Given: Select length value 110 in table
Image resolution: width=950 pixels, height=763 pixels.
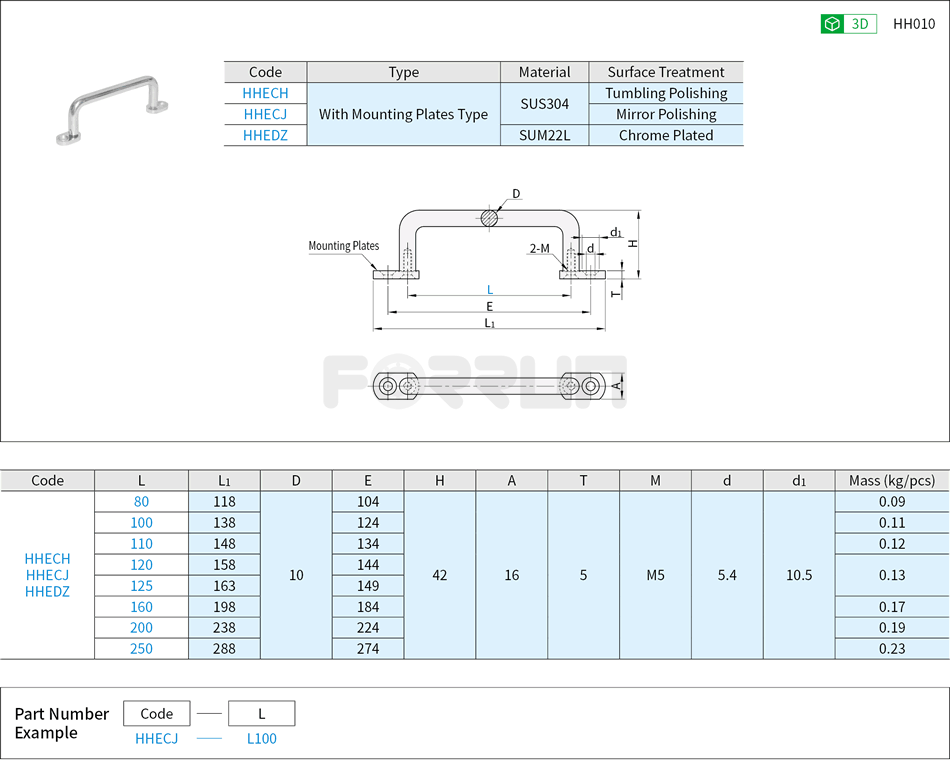Looking at the screenshot, I should (141, 543).
